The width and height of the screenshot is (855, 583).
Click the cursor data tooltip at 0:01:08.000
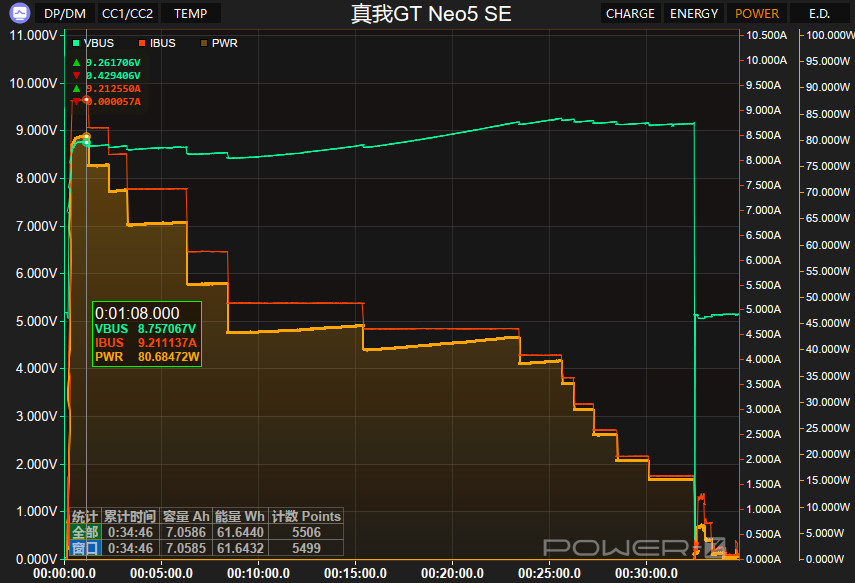tap(147, 334)
